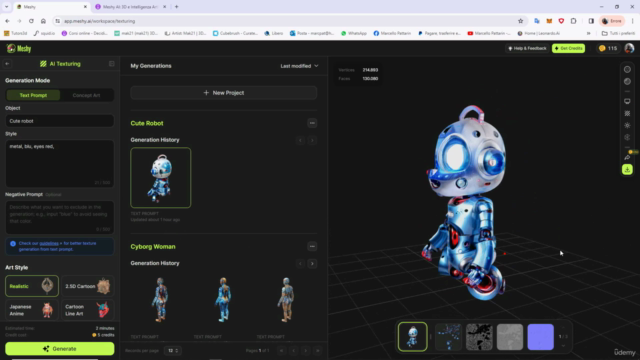Screen dimensions: 640x360
Task: Select the second sphere shading mode in the viewport toolbar
Action: (x=627, y=82)
